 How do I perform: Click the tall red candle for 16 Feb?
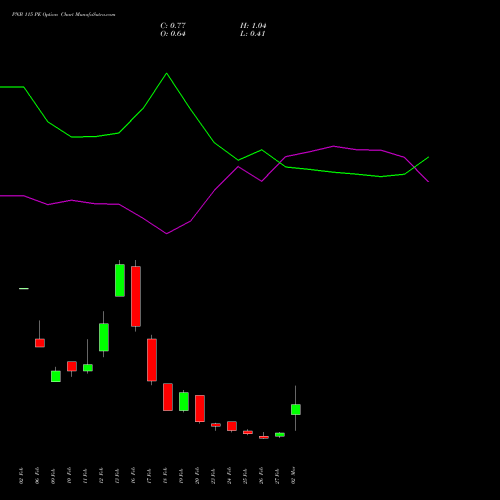(x=136, y=296)
